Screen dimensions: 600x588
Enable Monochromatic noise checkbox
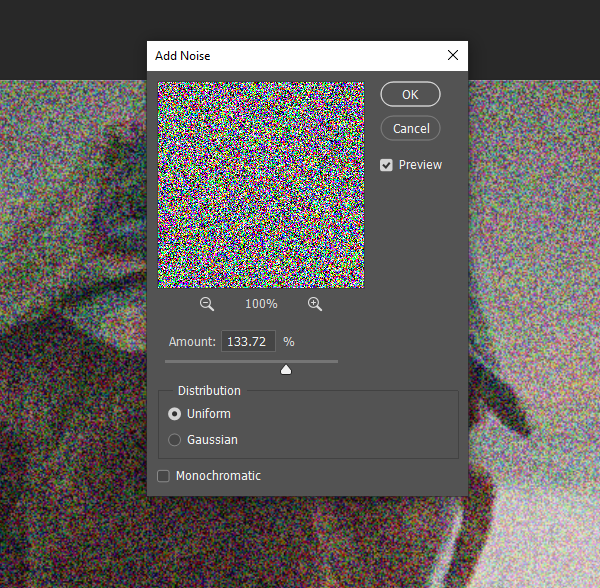[163, 476]
